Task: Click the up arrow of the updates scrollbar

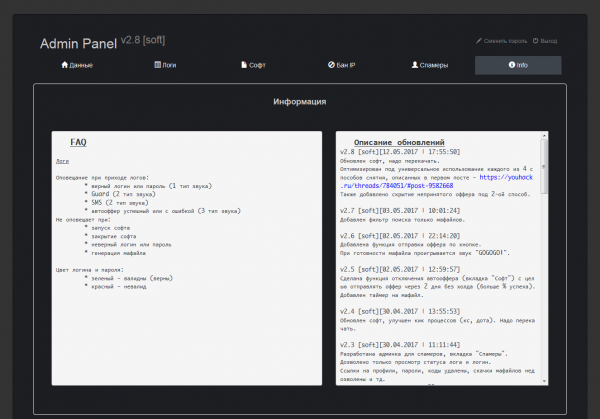Action: click(x=544, y=137)
